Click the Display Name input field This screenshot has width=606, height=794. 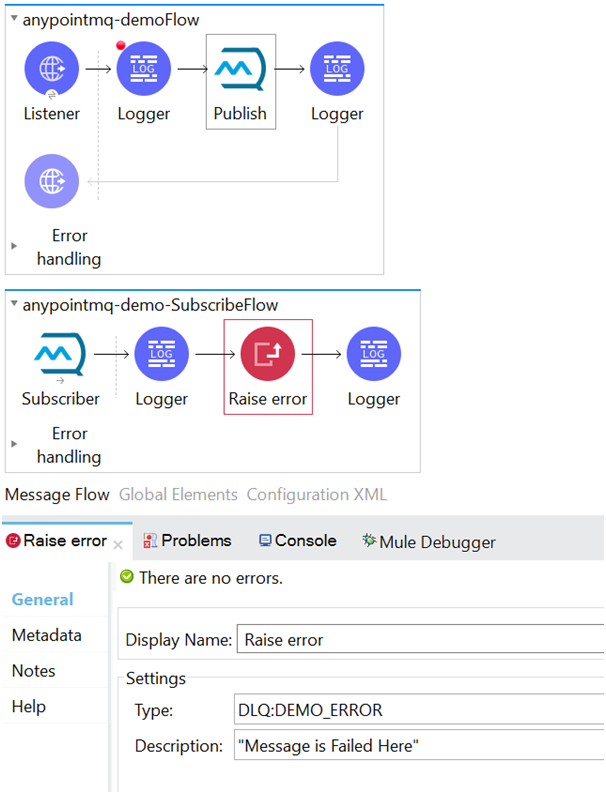pyautogui.click(x=420, y=640)
